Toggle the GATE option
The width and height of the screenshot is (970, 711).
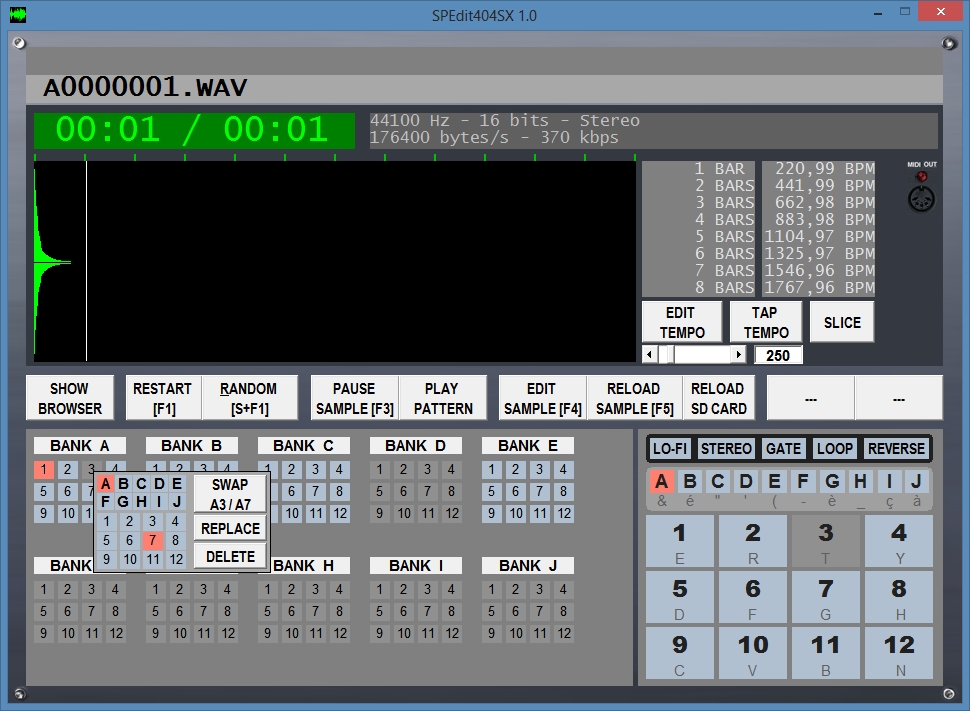(783, 449)
